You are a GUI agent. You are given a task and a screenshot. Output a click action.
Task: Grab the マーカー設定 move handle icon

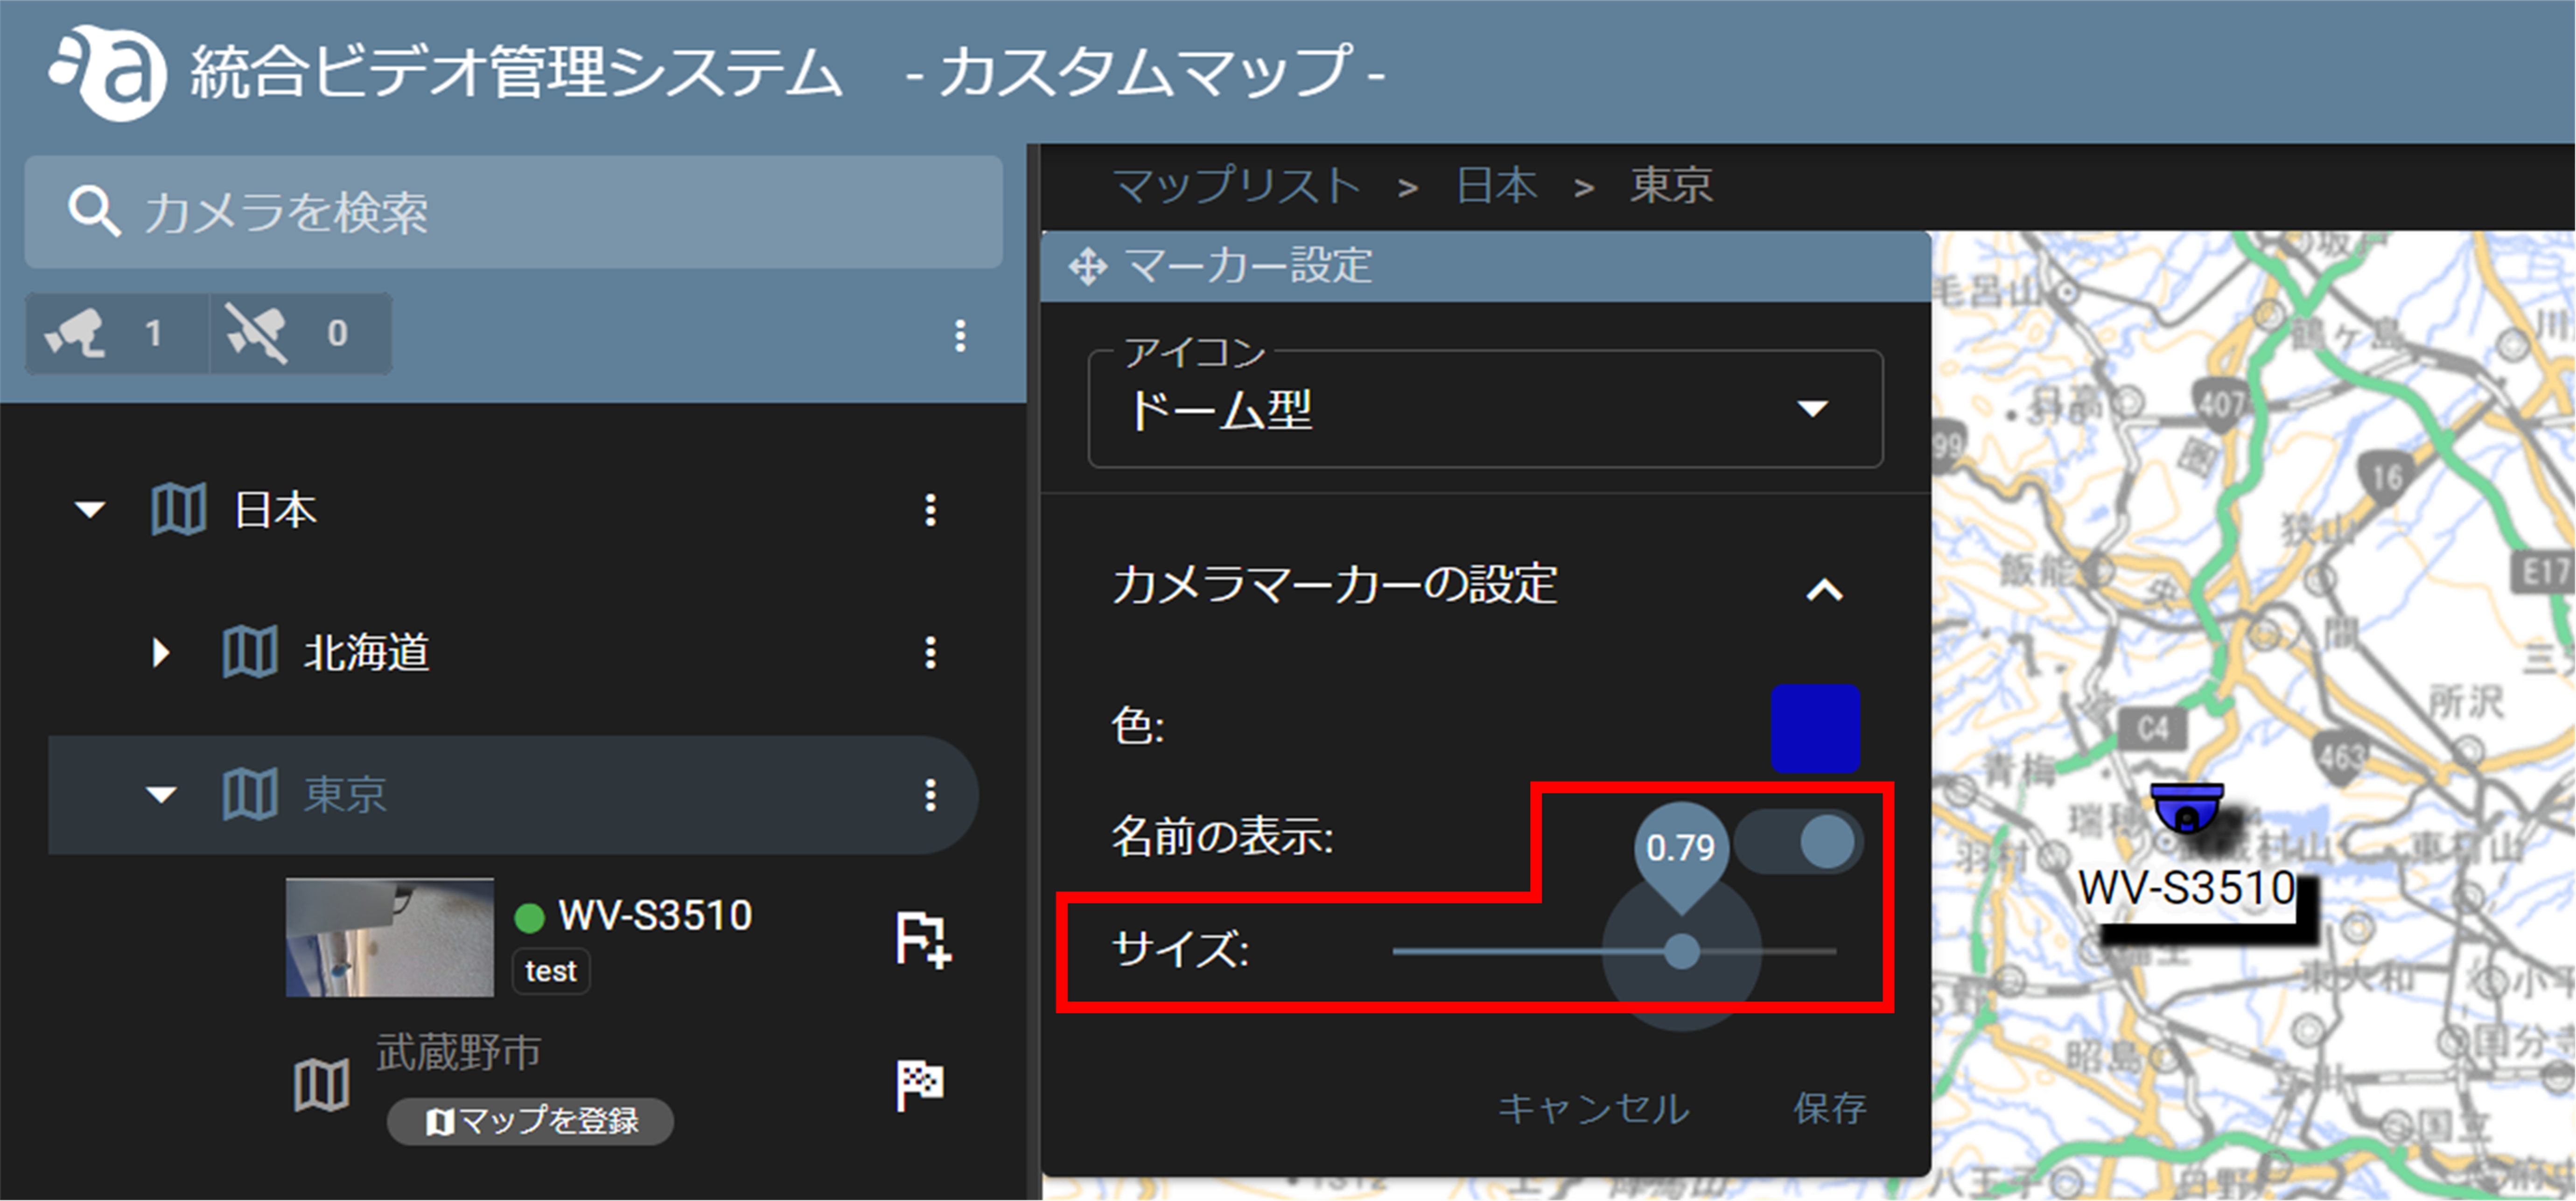tap(1087, 267)
